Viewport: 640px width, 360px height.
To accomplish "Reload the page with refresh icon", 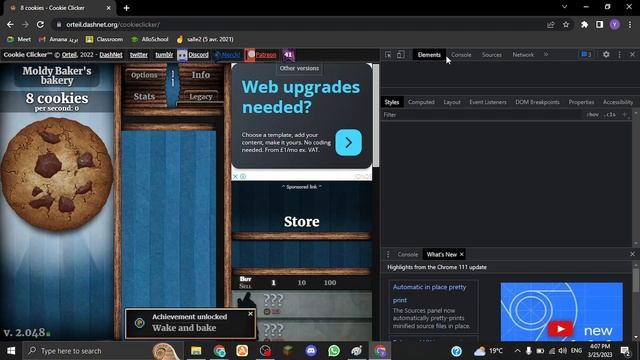I will 40,24.
